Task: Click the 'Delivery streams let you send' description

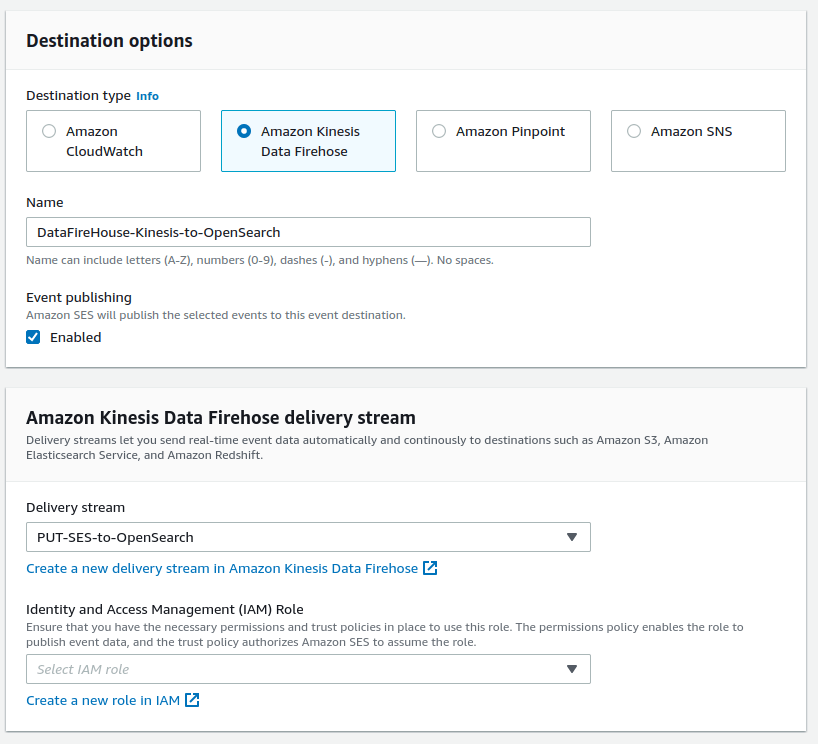Action: click(x=367, y=448)
